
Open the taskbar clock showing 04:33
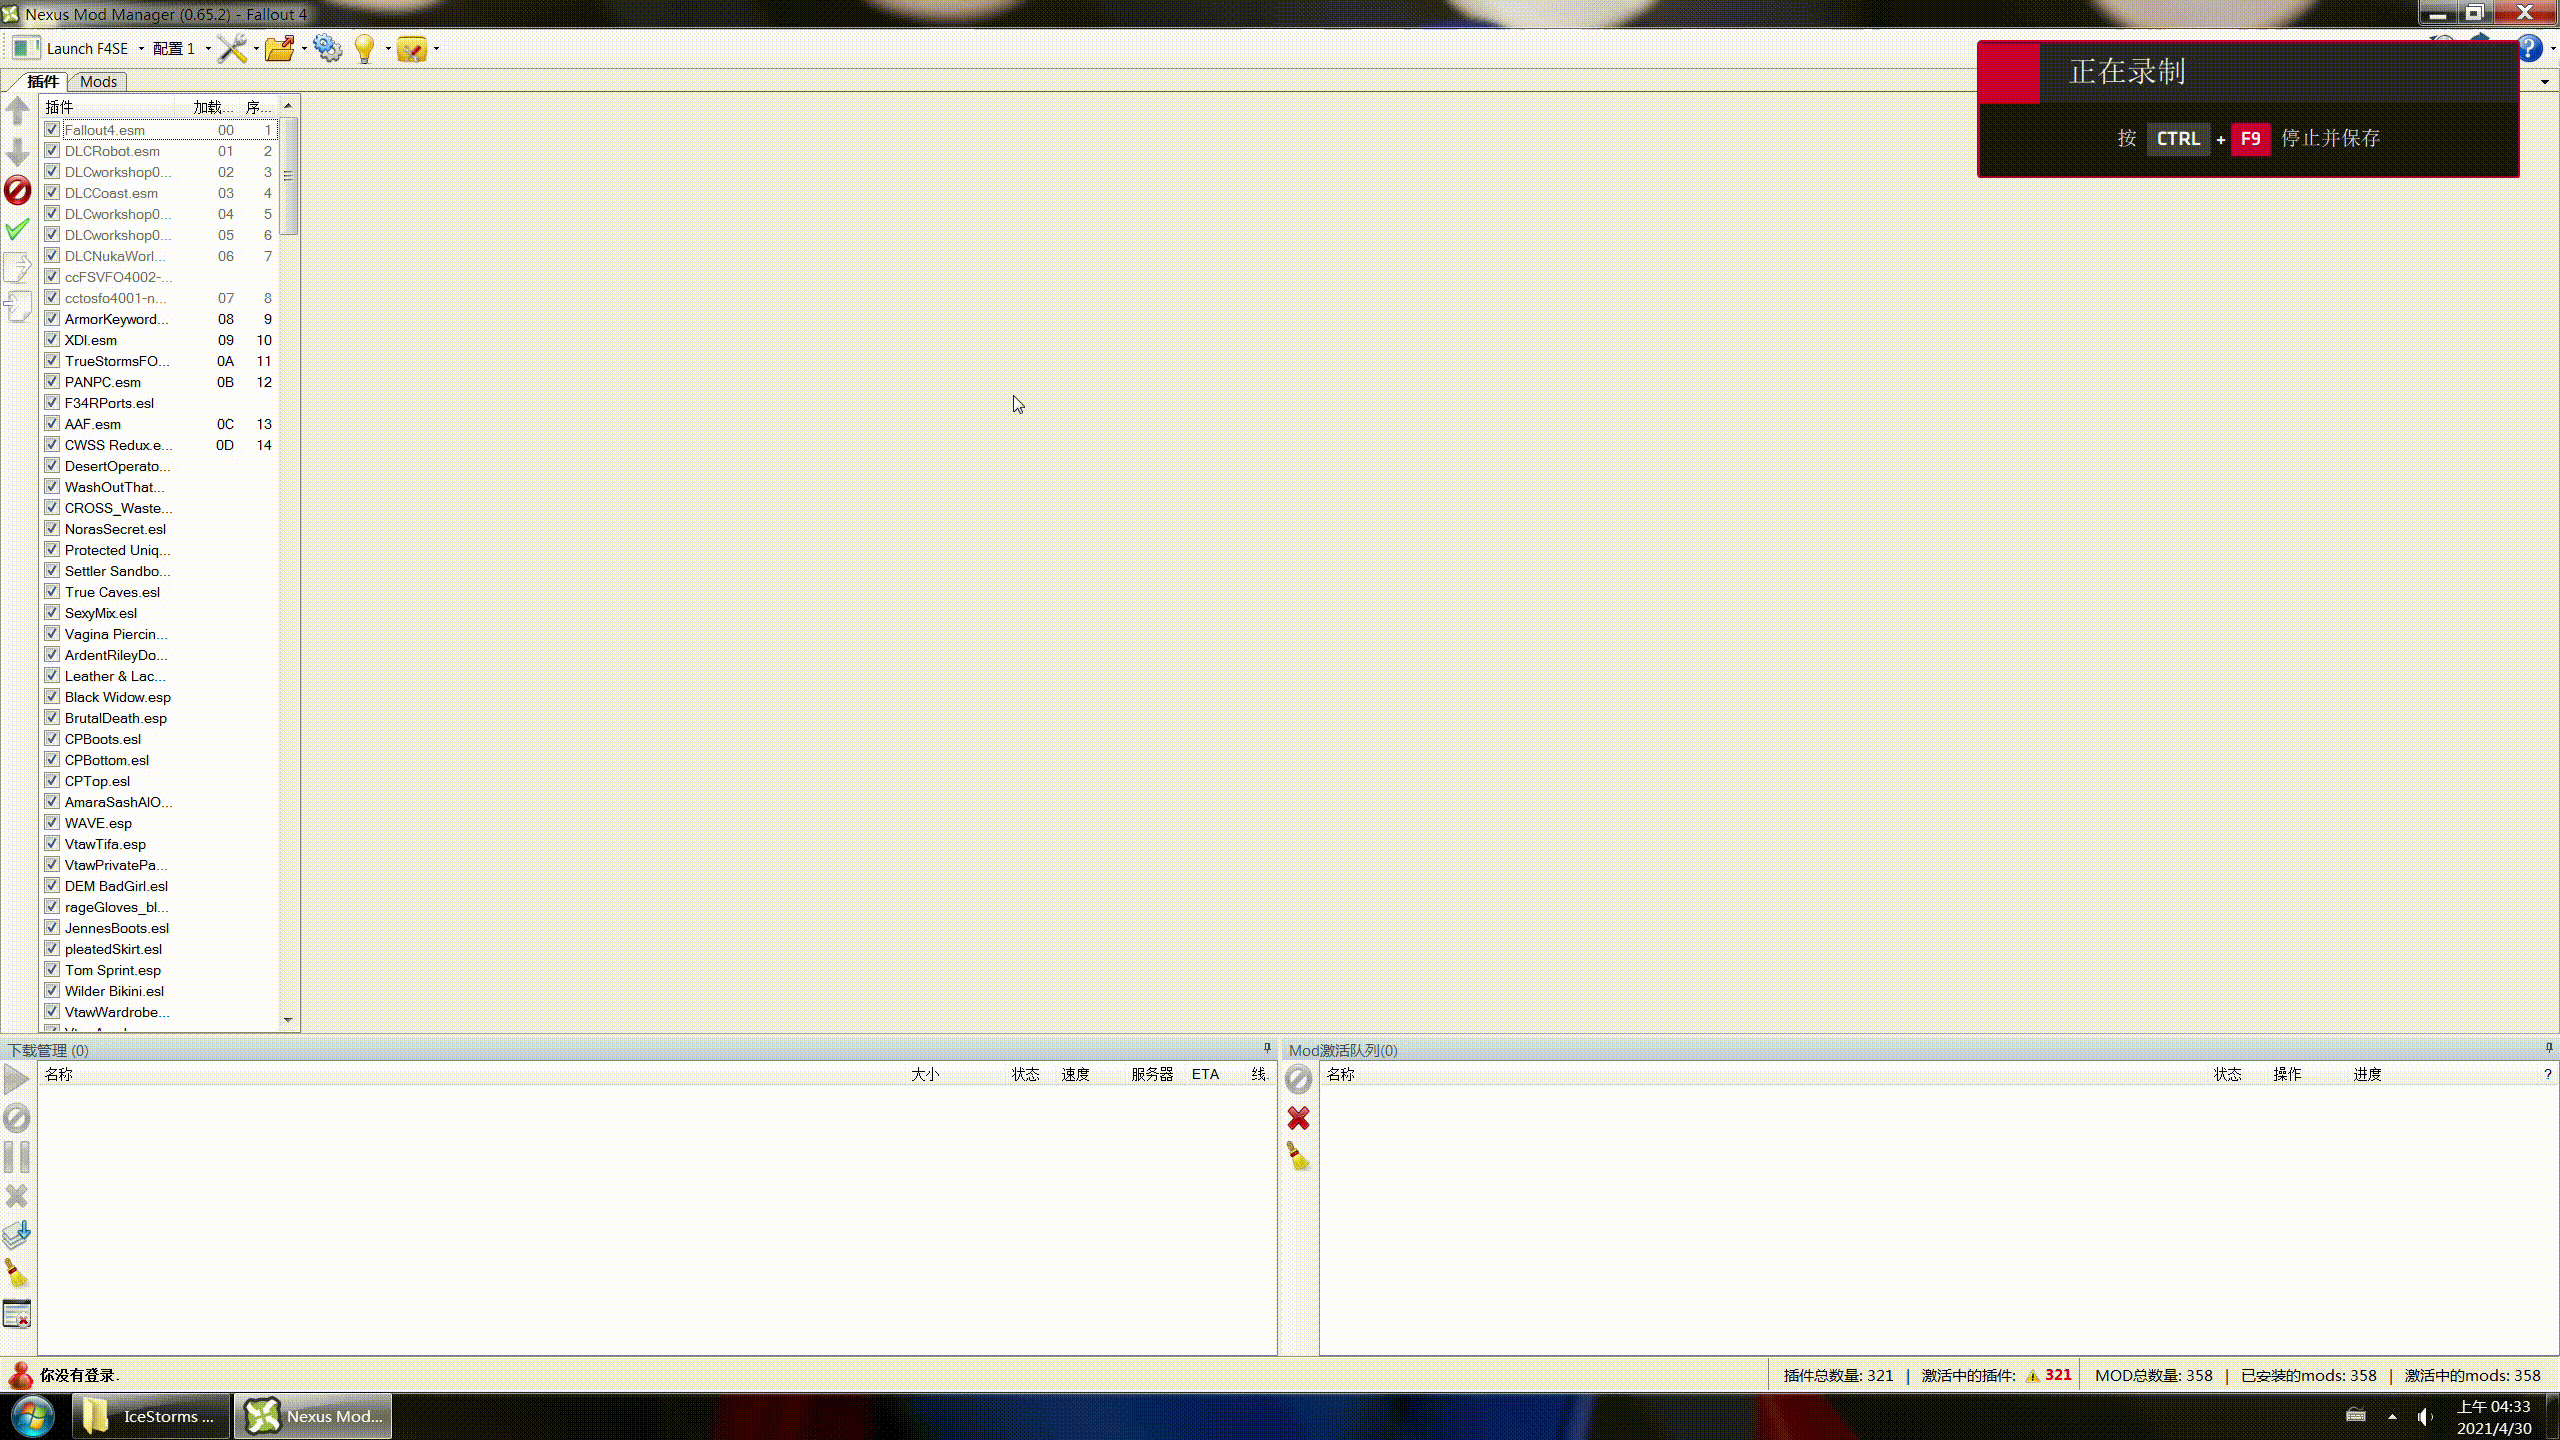[x=2494, y=1417]
